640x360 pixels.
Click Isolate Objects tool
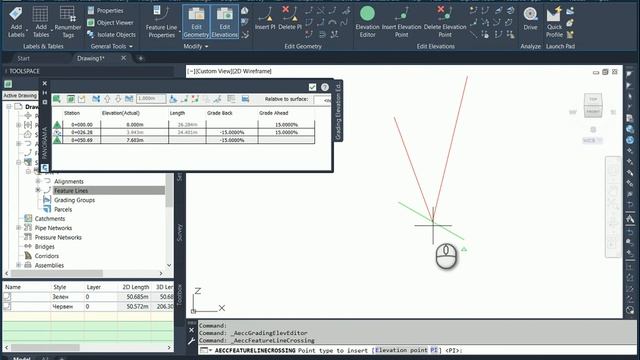[111, 35]
